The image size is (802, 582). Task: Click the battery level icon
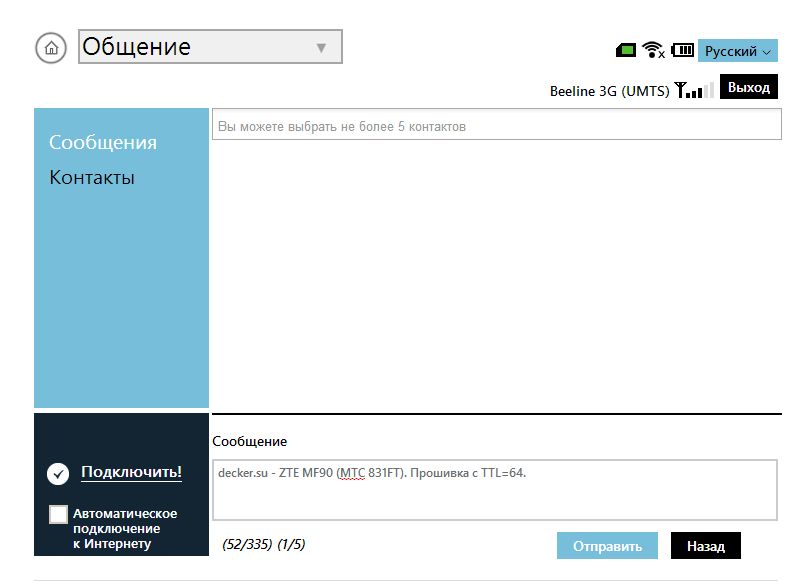pos(682,50)
